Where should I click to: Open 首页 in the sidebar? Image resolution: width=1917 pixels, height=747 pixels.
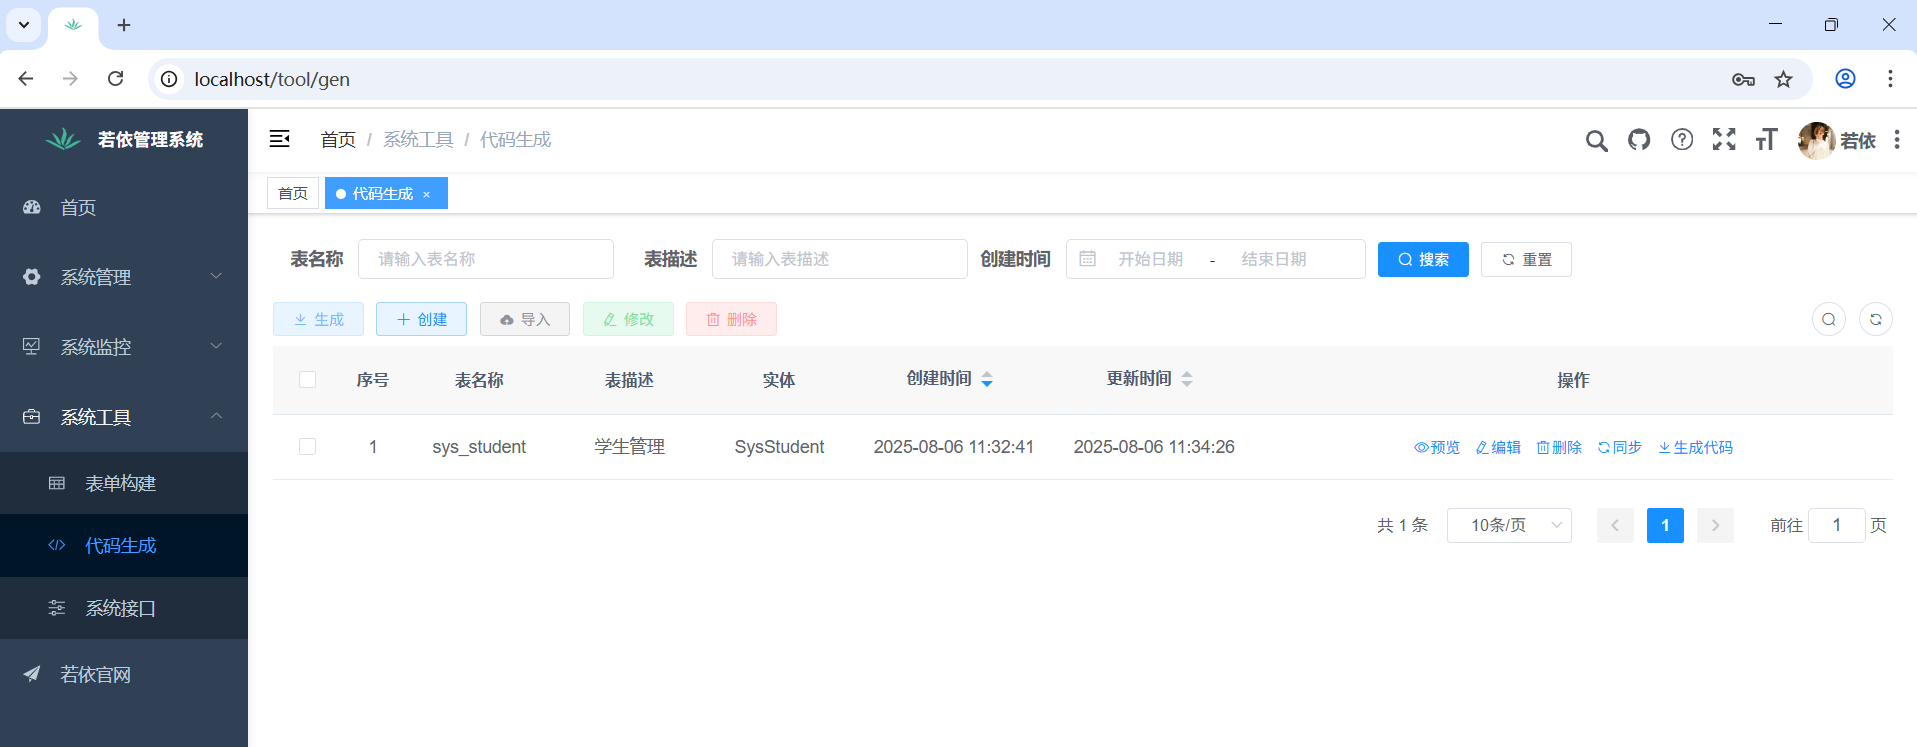124,207
